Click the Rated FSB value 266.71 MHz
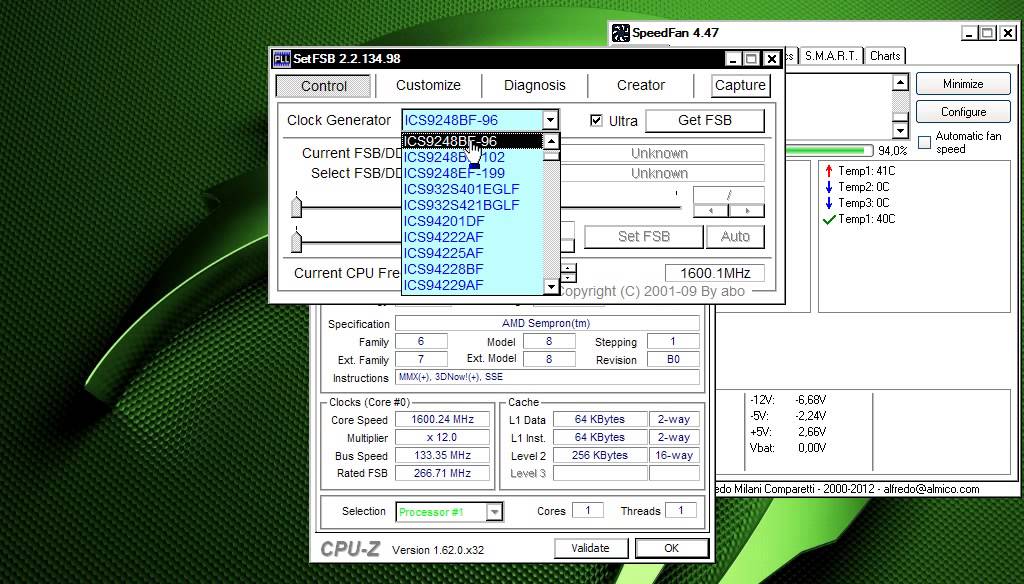The image size is (1024, 584). (442, 473)
